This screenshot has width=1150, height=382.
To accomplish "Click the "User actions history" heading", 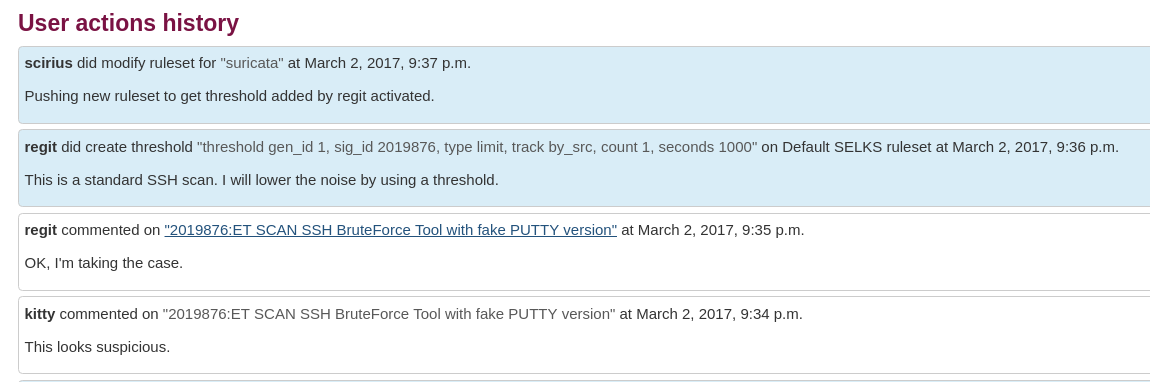I will pos(128,23).
